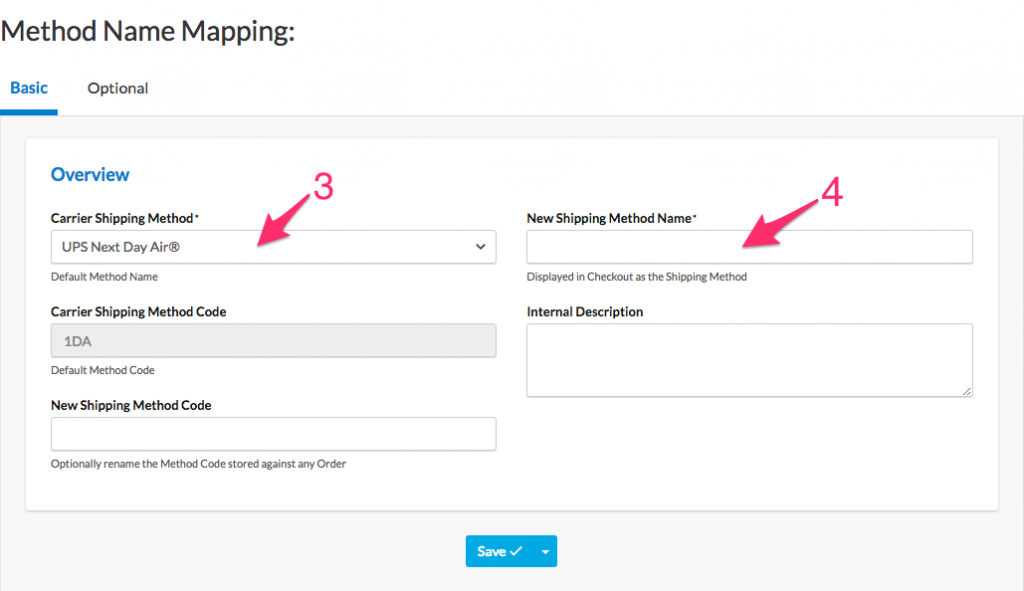Focus the New Shipping Method Name field
The image size is (1024, 591).
point(749,247)
